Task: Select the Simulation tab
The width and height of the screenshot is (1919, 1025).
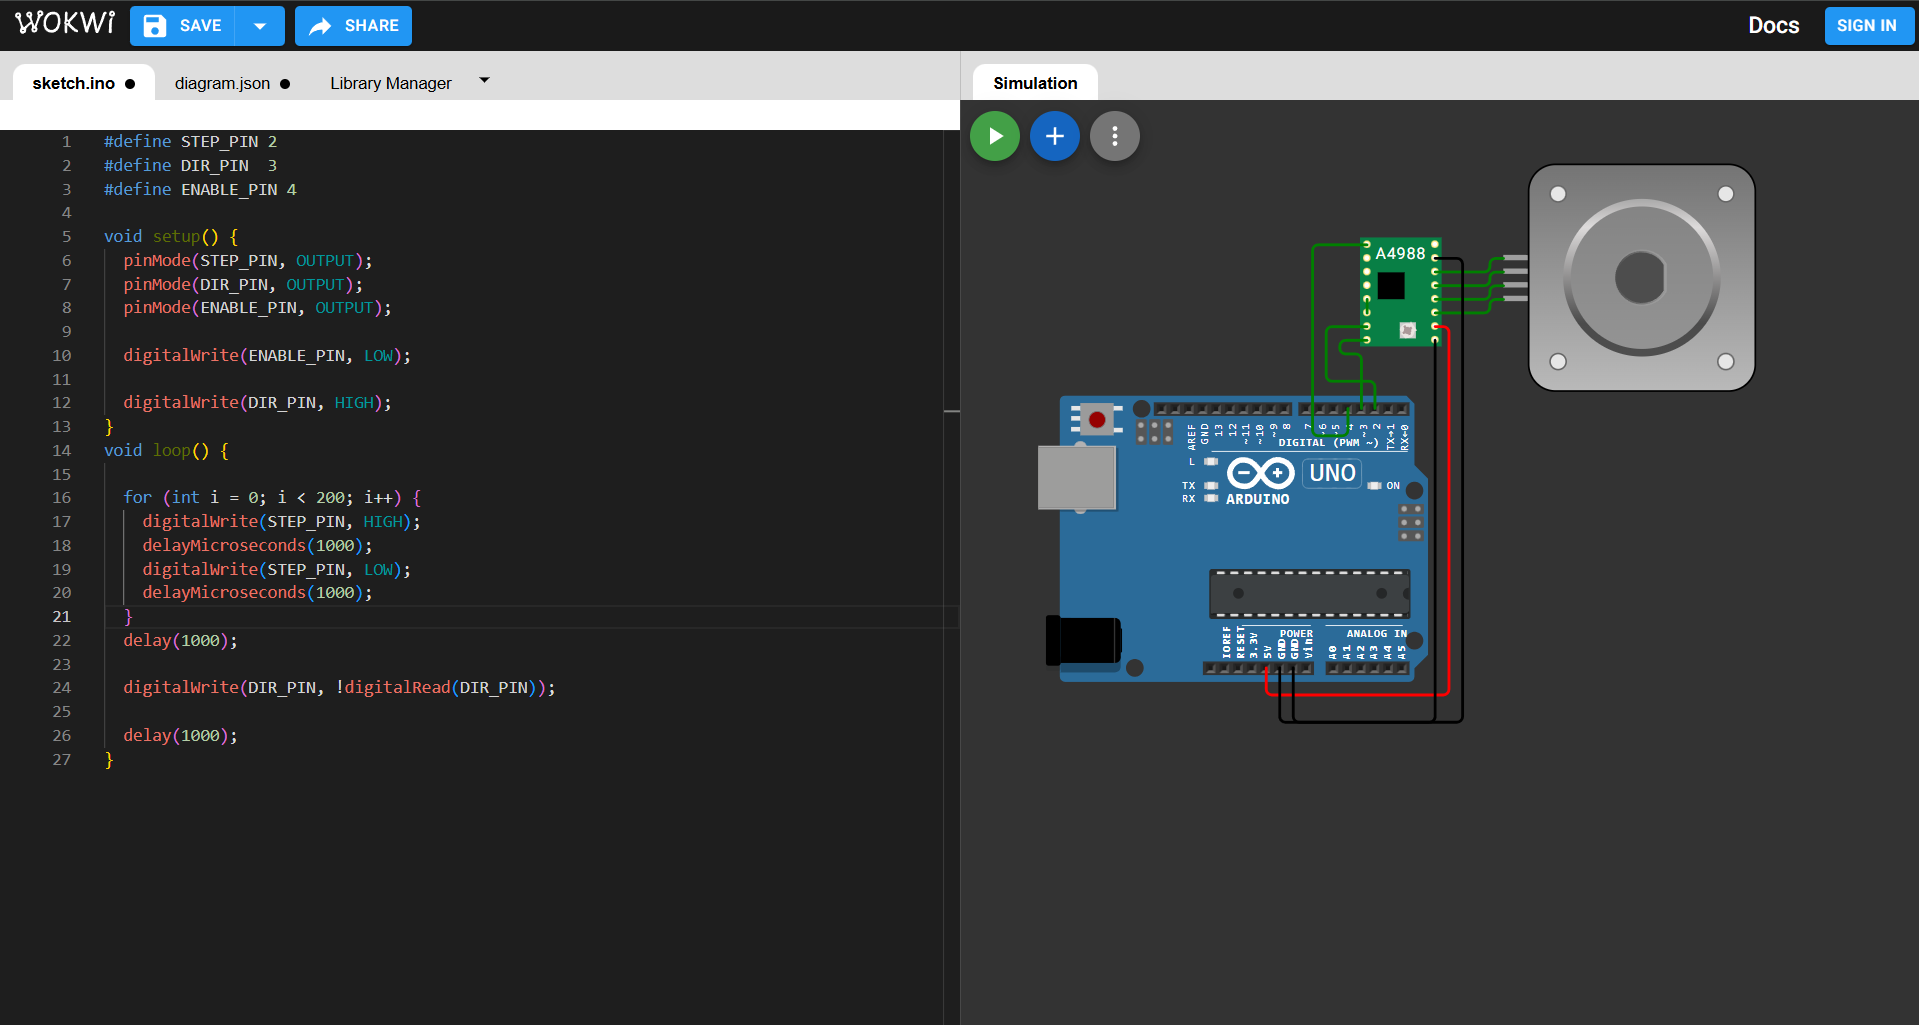Action: point(1035,83)
